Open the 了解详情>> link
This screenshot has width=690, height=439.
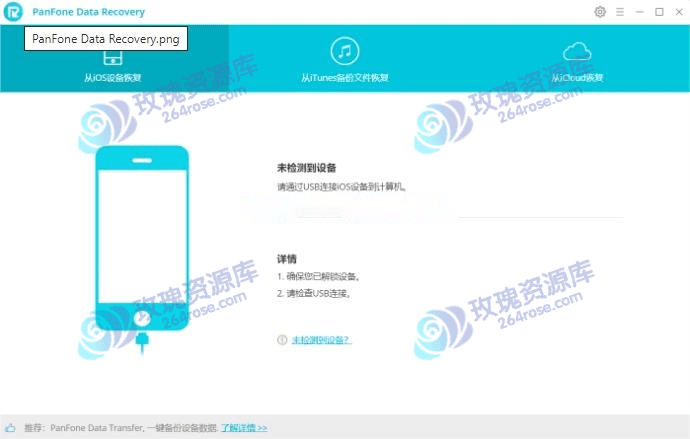click(244, 428)
